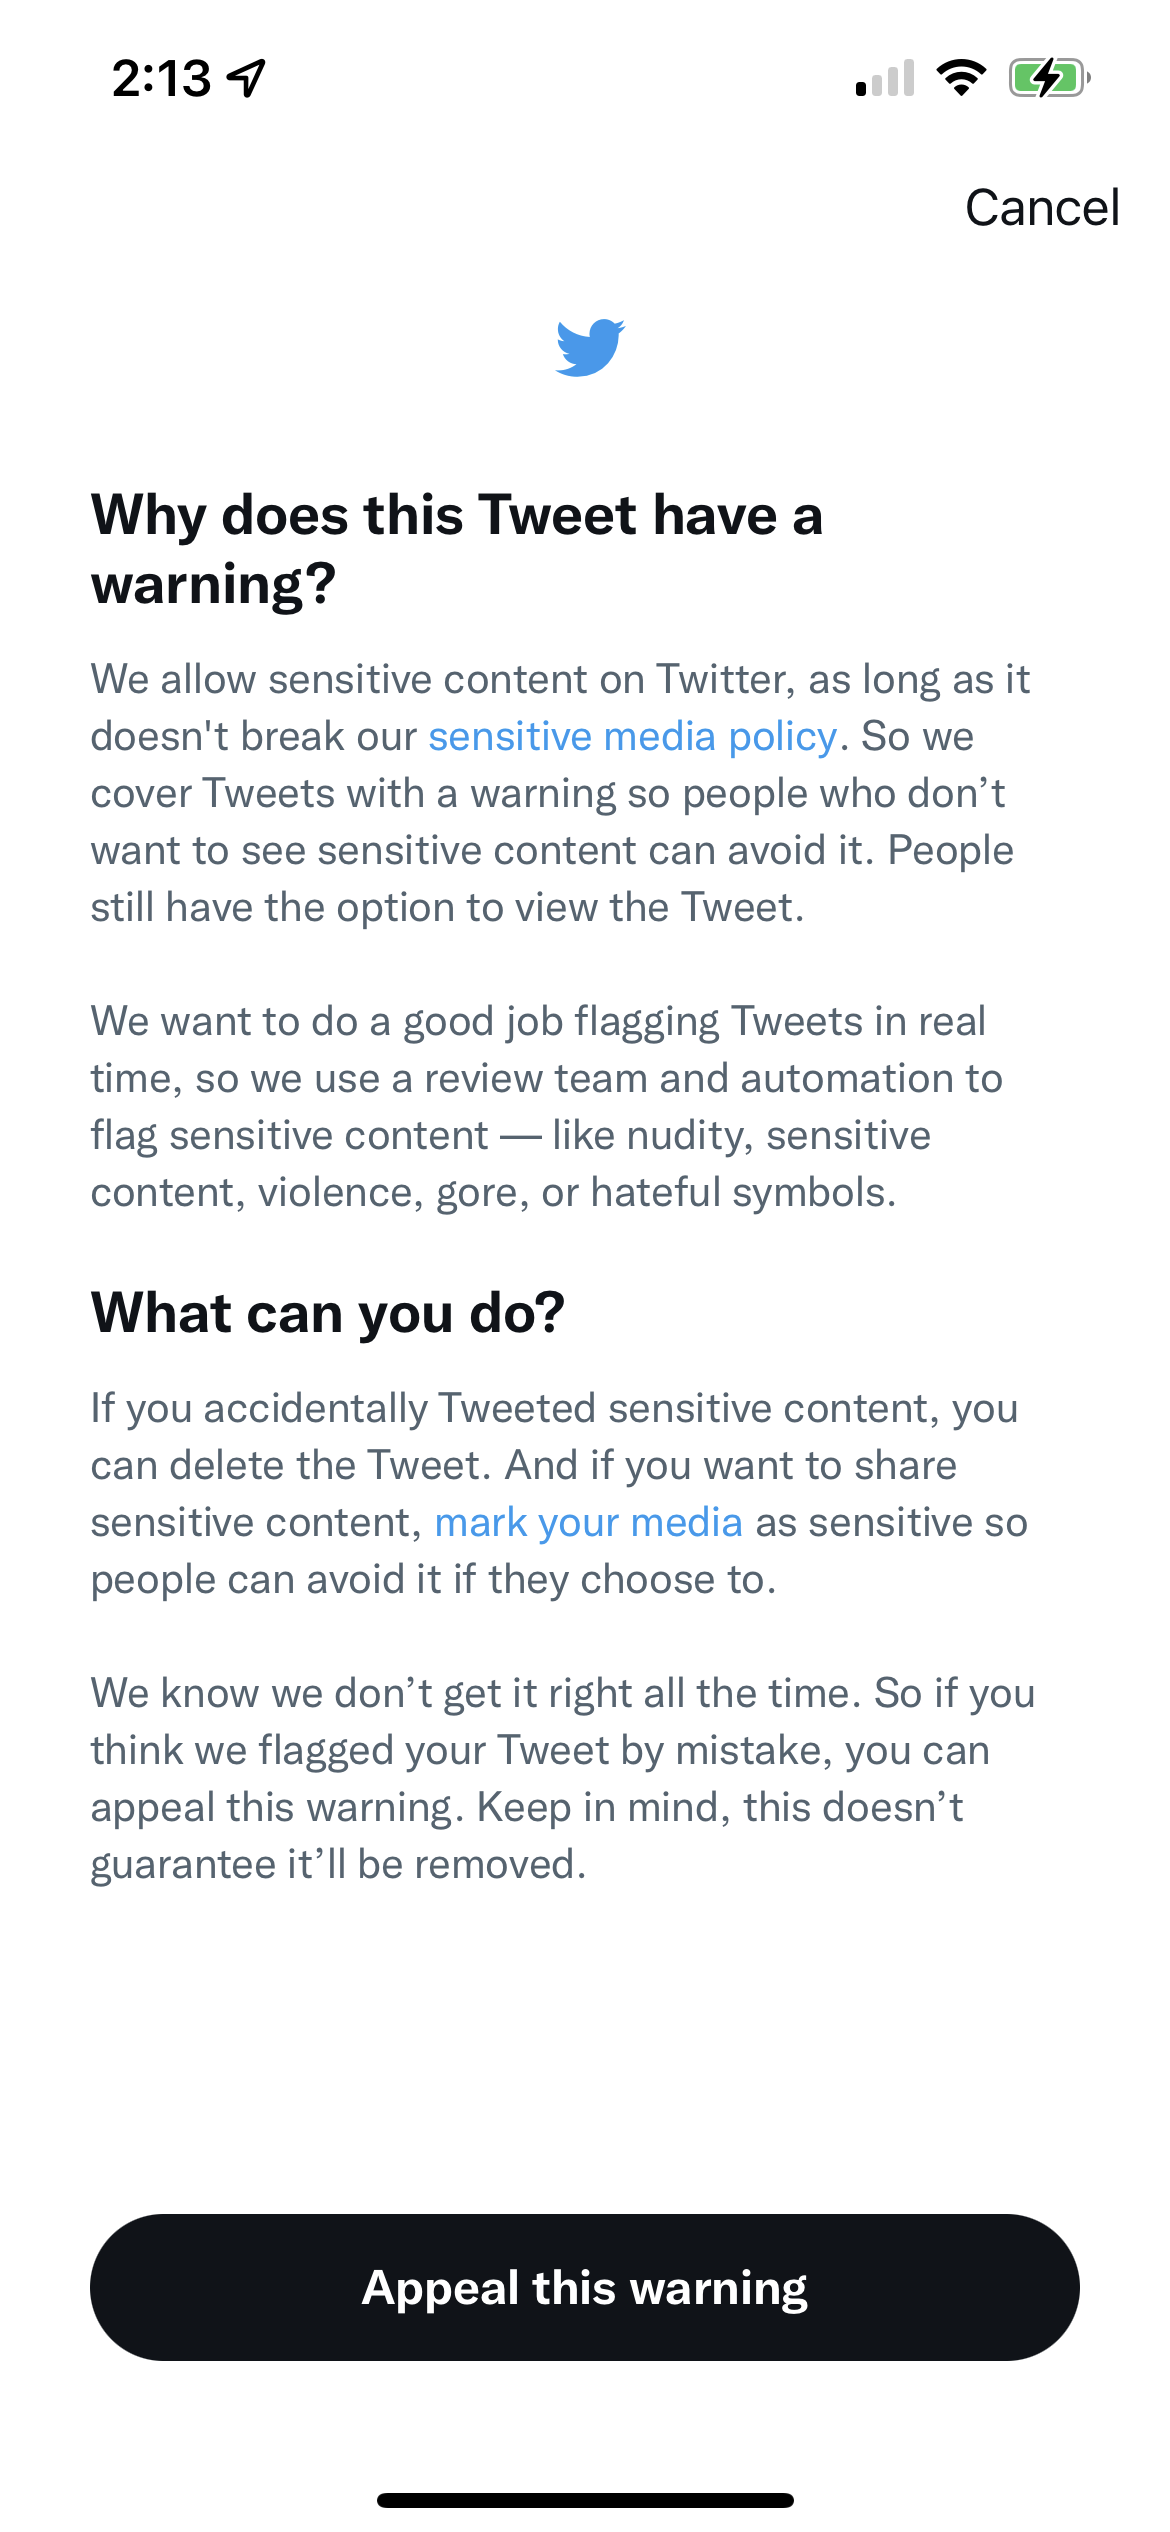Tap the line 'content, violence, gore, or hateful symbols'

click(x=493, y=1193)
